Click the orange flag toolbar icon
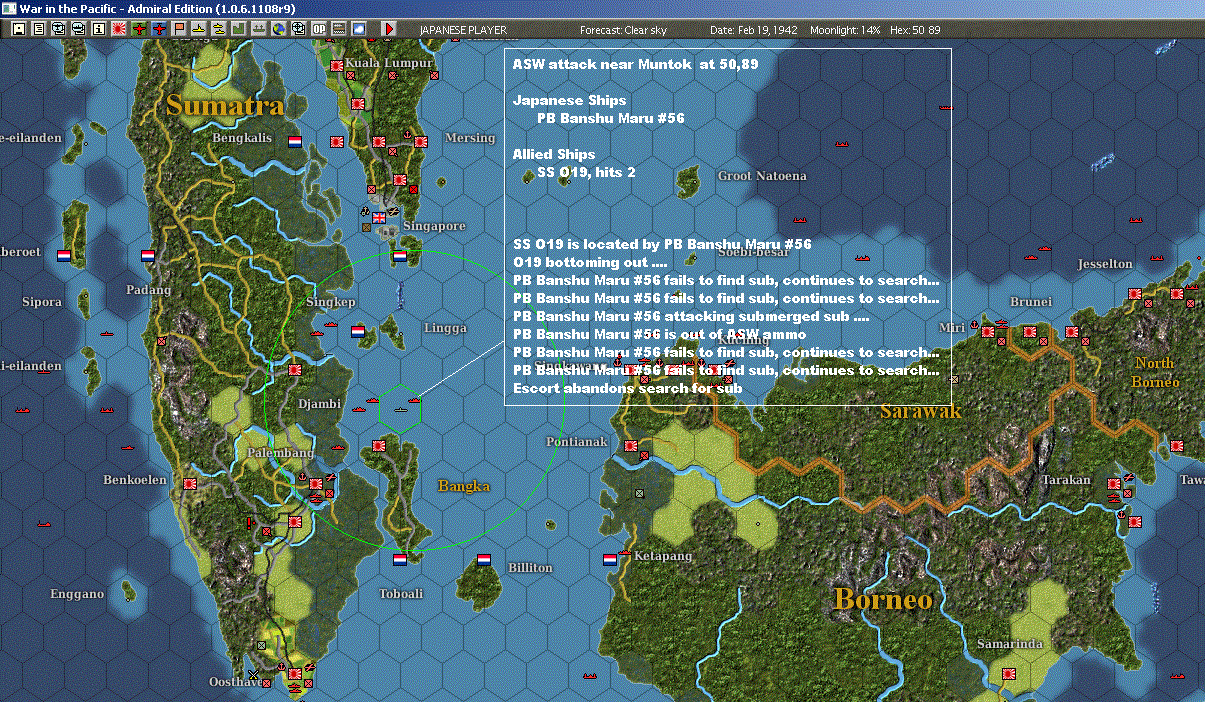This screenshot has width=1205, height=702. tap(179, 29)
